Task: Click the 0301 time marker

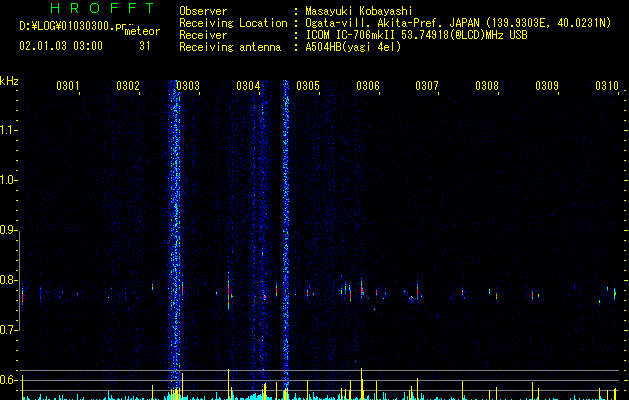Action: (x=67, y=85)
